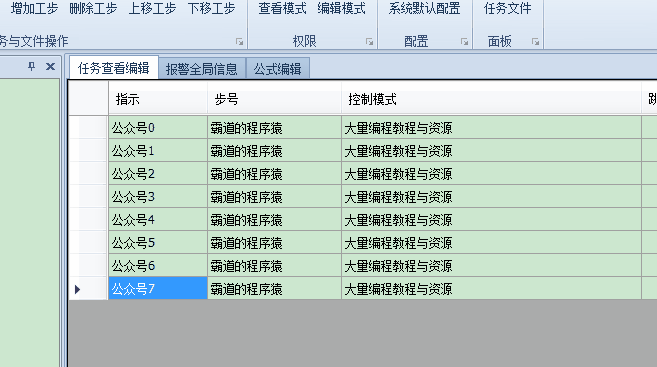
Task: Switch to 查看模式
Action: 282,8
